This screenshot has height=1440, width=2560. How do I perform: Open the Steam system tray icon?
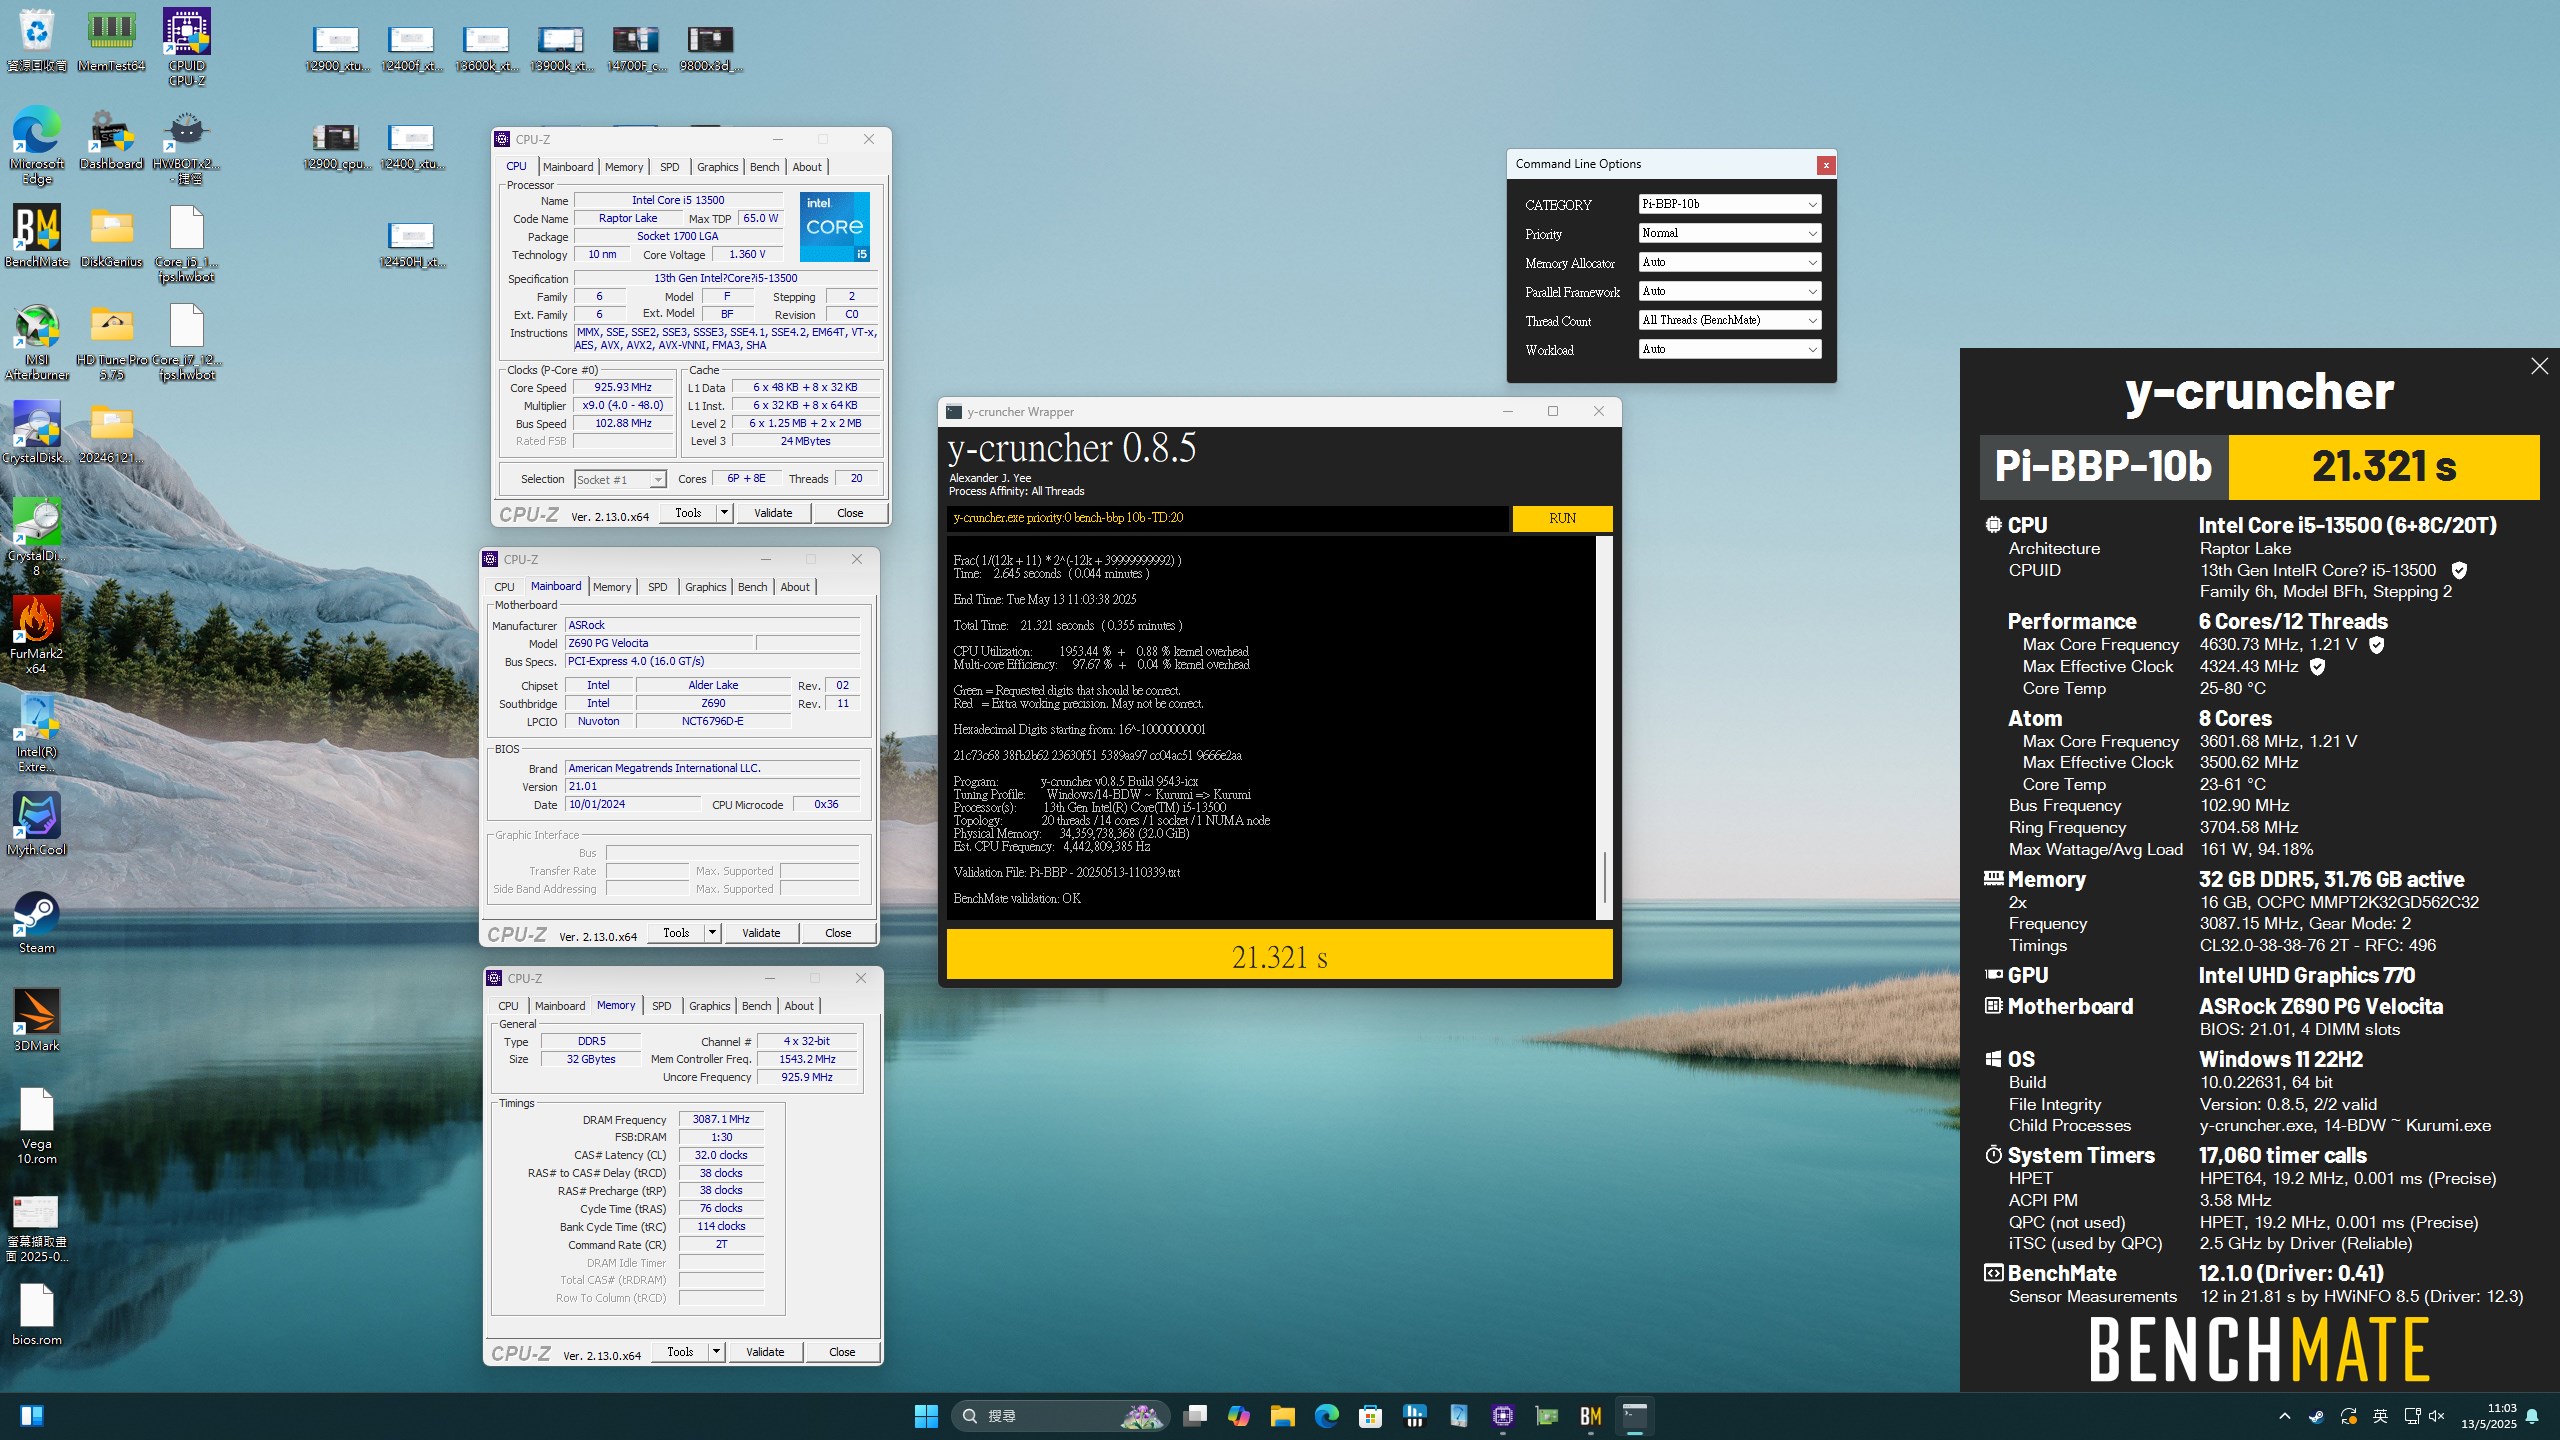pyautogui.click(x=2316, y=1416)
